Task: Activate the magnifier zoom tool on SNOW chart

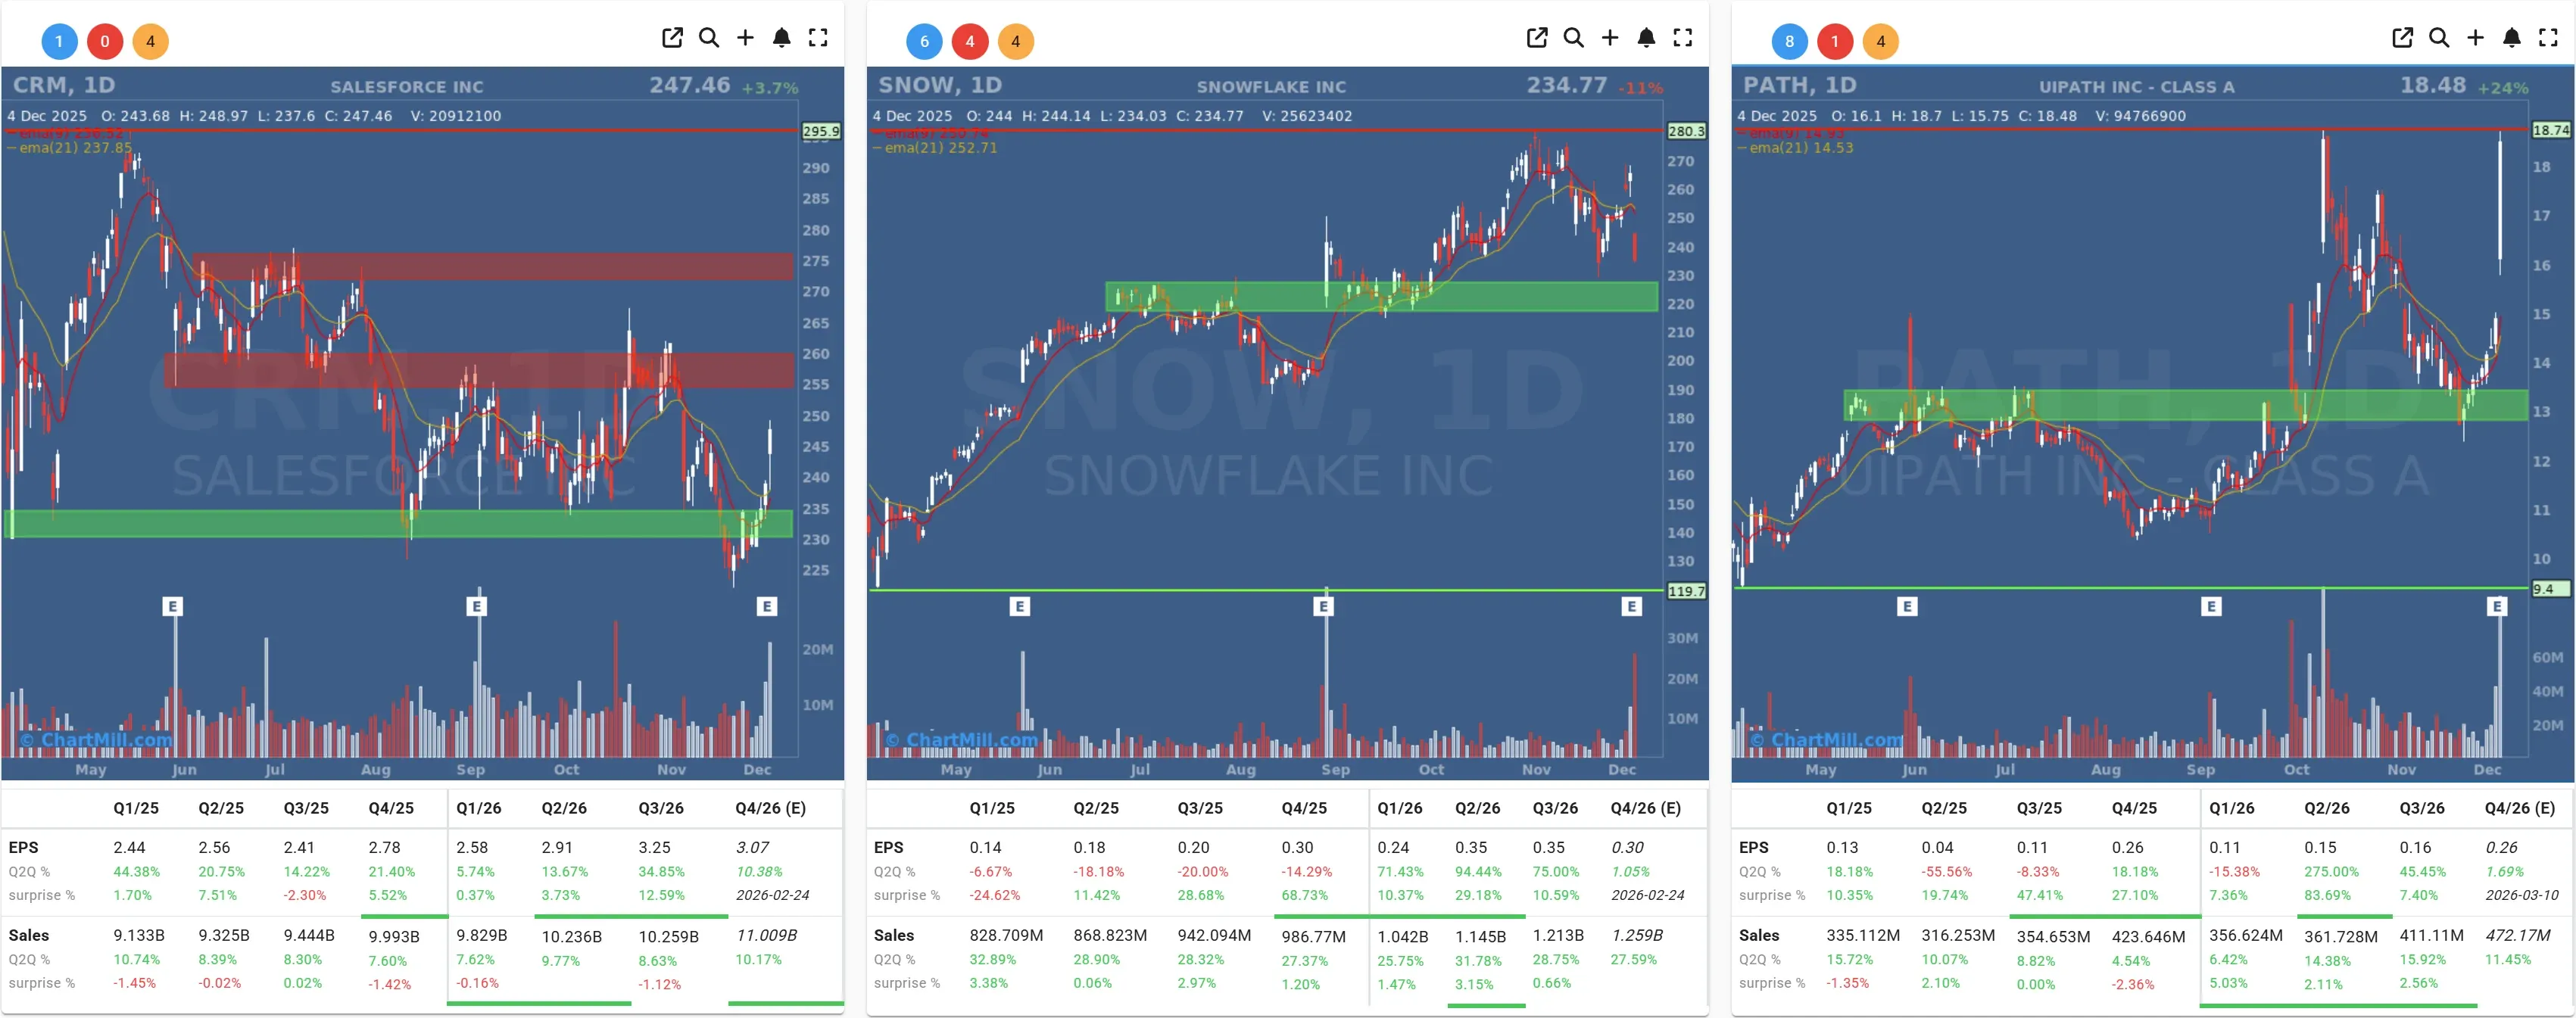Action: [1573, 38]
